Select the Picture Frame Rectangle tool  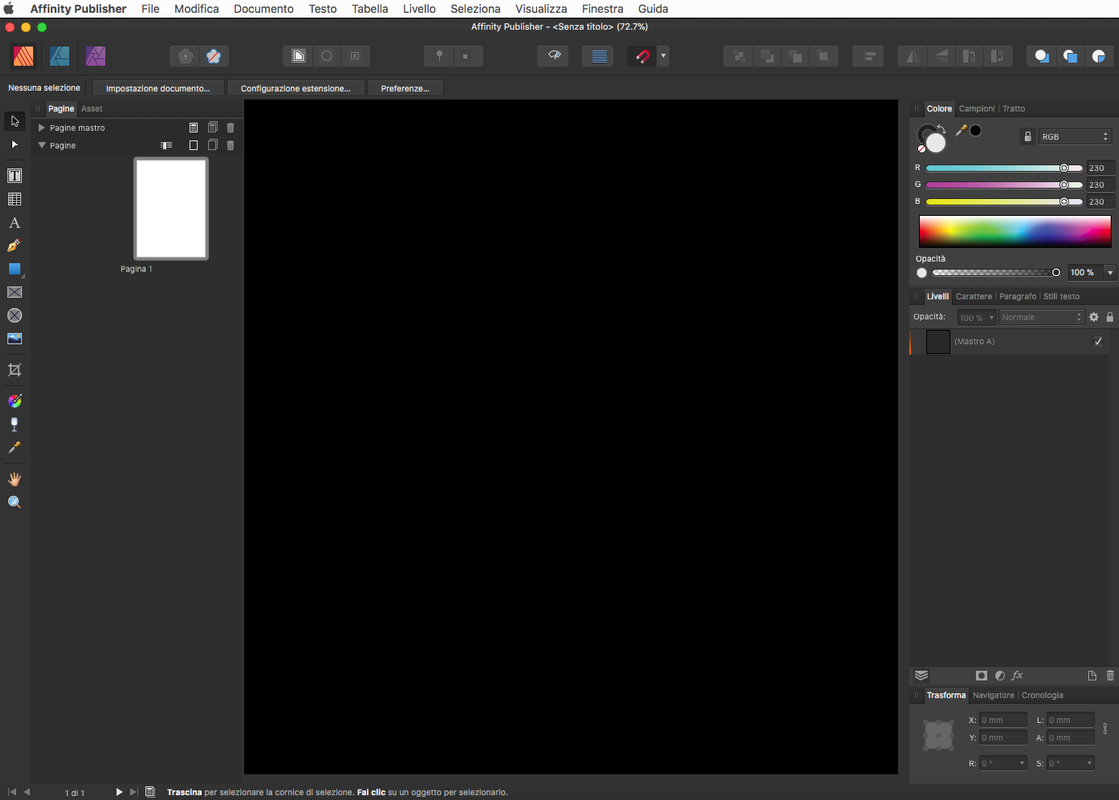[14, 292]
